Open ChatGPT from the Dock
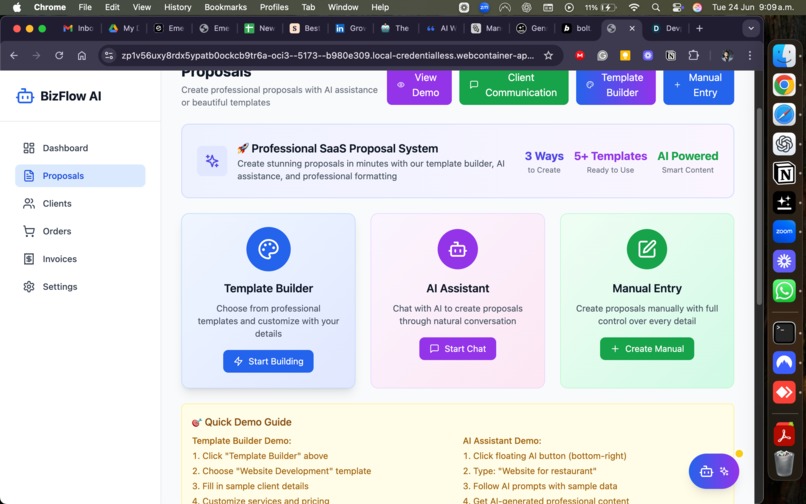 pyautogui.click(x=784, y=144)
